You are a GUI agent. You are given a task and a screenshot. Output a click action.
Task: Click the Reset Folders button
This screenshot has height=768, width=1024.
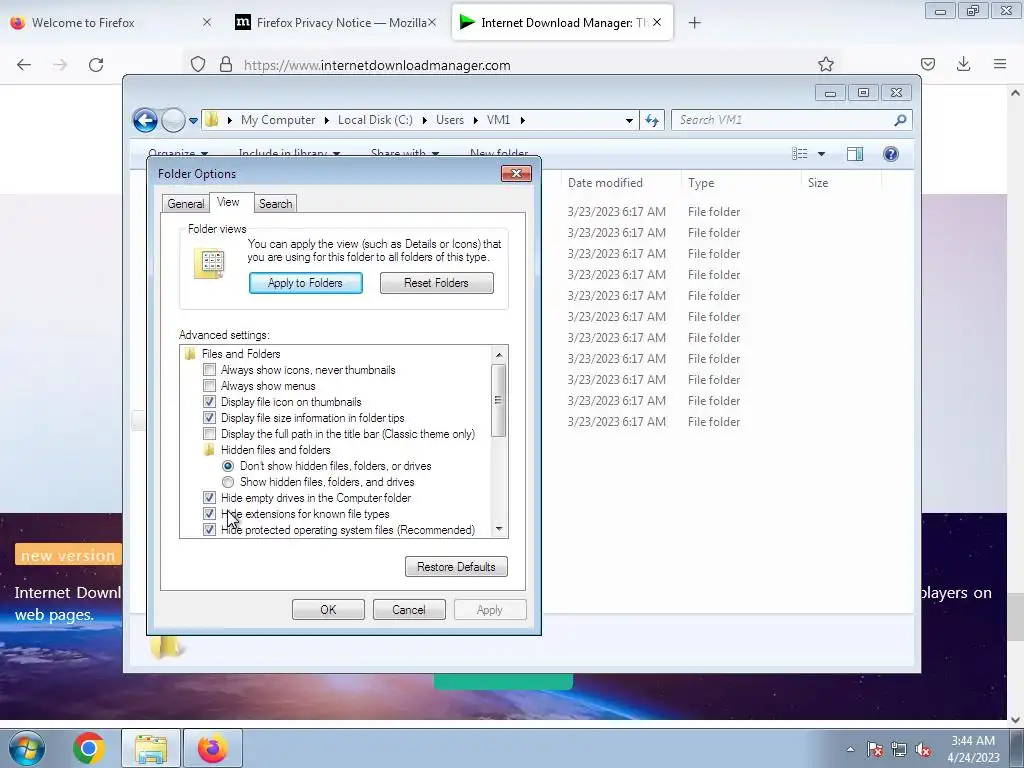(436, 283)
